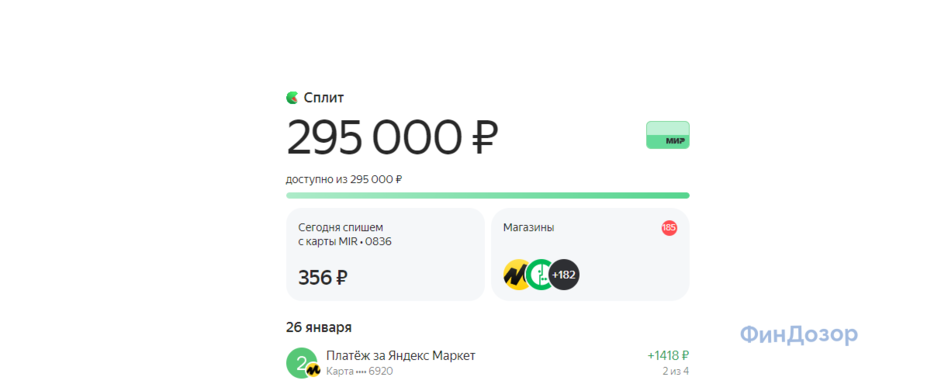Click the +1418 ₽ payment amount
Image resolution: width=941 pixels, height=384 pixels.
(x=668, y=356)
